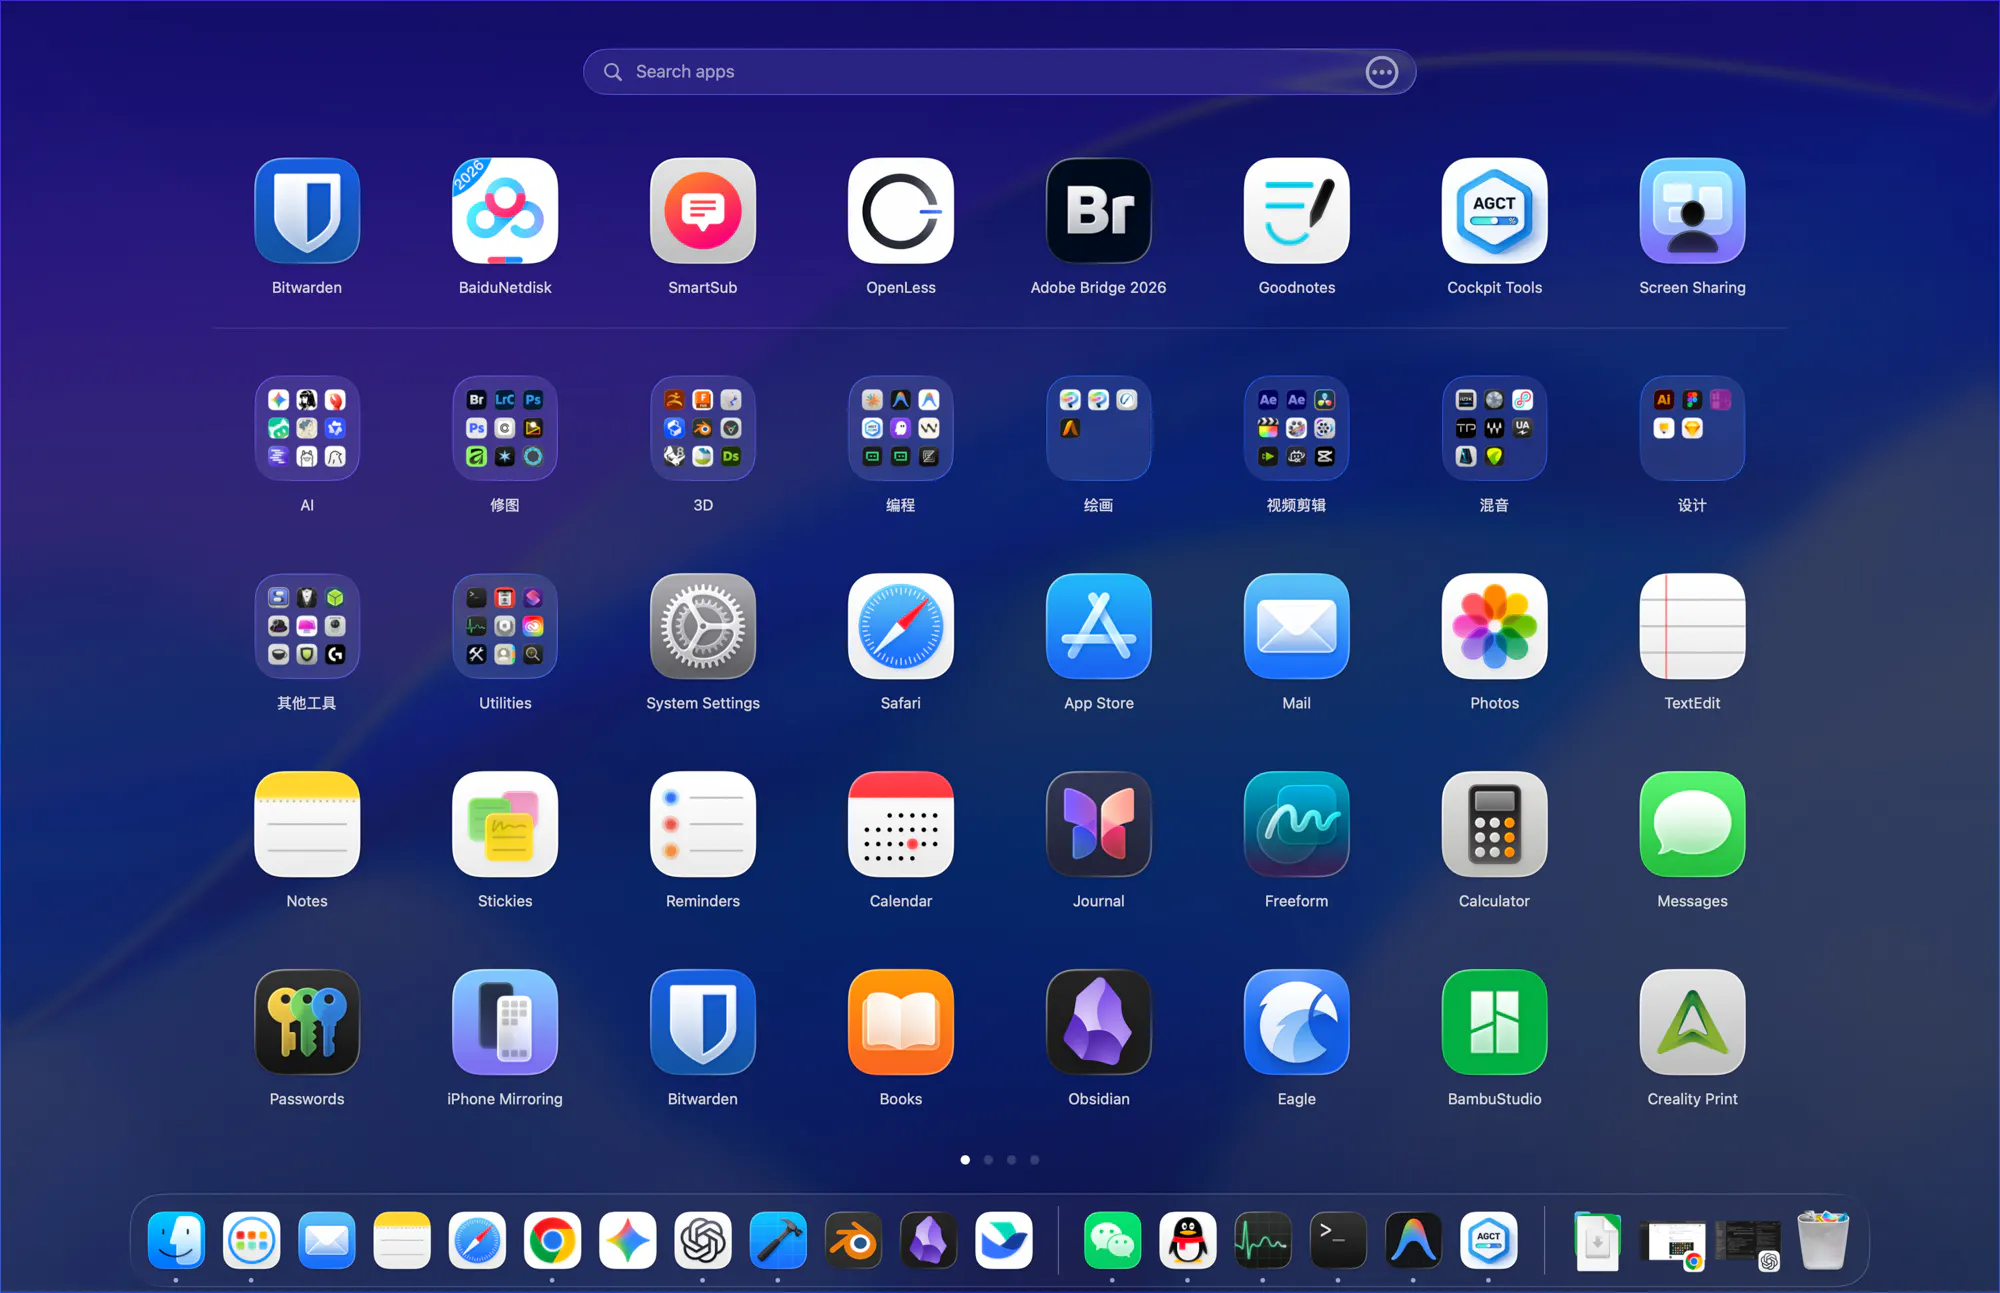Image resolution: width=2000 pixels, height=1293 pixels.
Task: Open the Books app
Action: [x=901, y=1022]
